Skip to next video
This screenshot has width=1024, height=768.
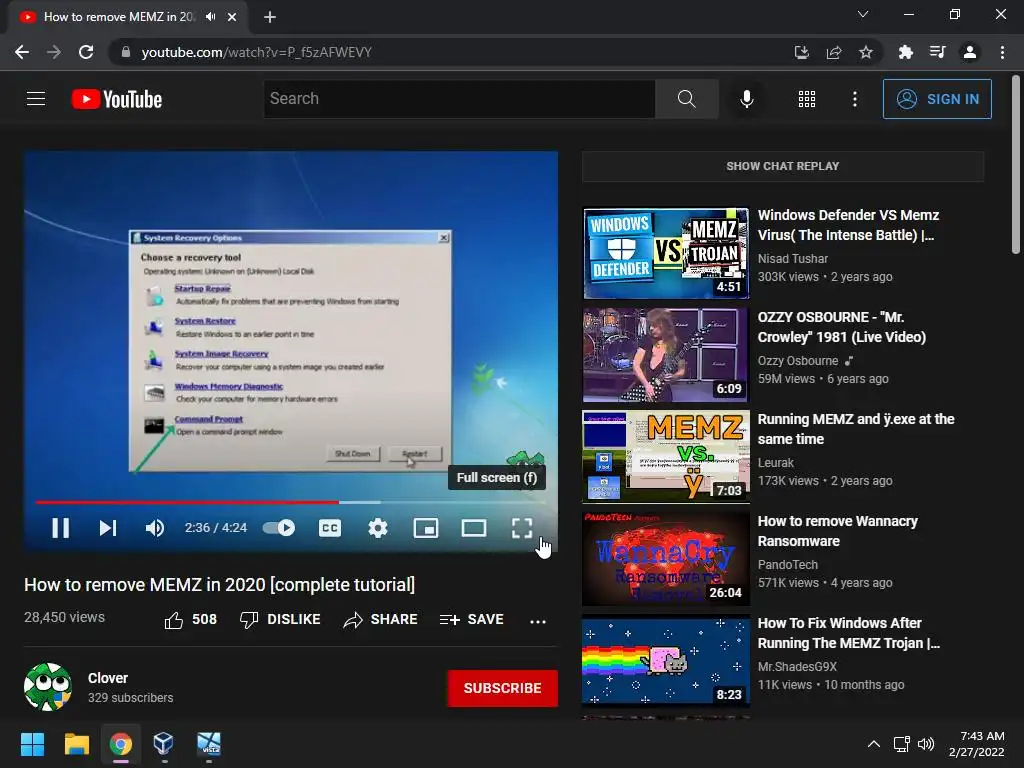(x=108, y=528)
